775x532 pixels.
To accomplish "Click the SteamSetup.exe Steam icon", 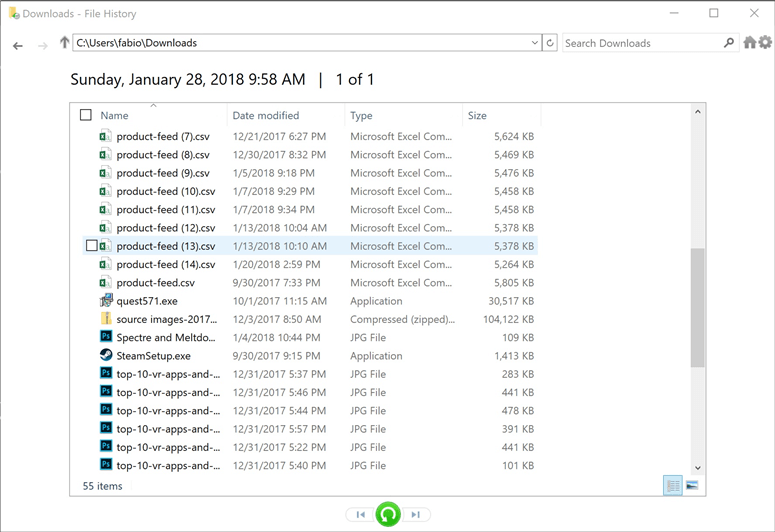I will pyautogui.click(x=106, y=355).
